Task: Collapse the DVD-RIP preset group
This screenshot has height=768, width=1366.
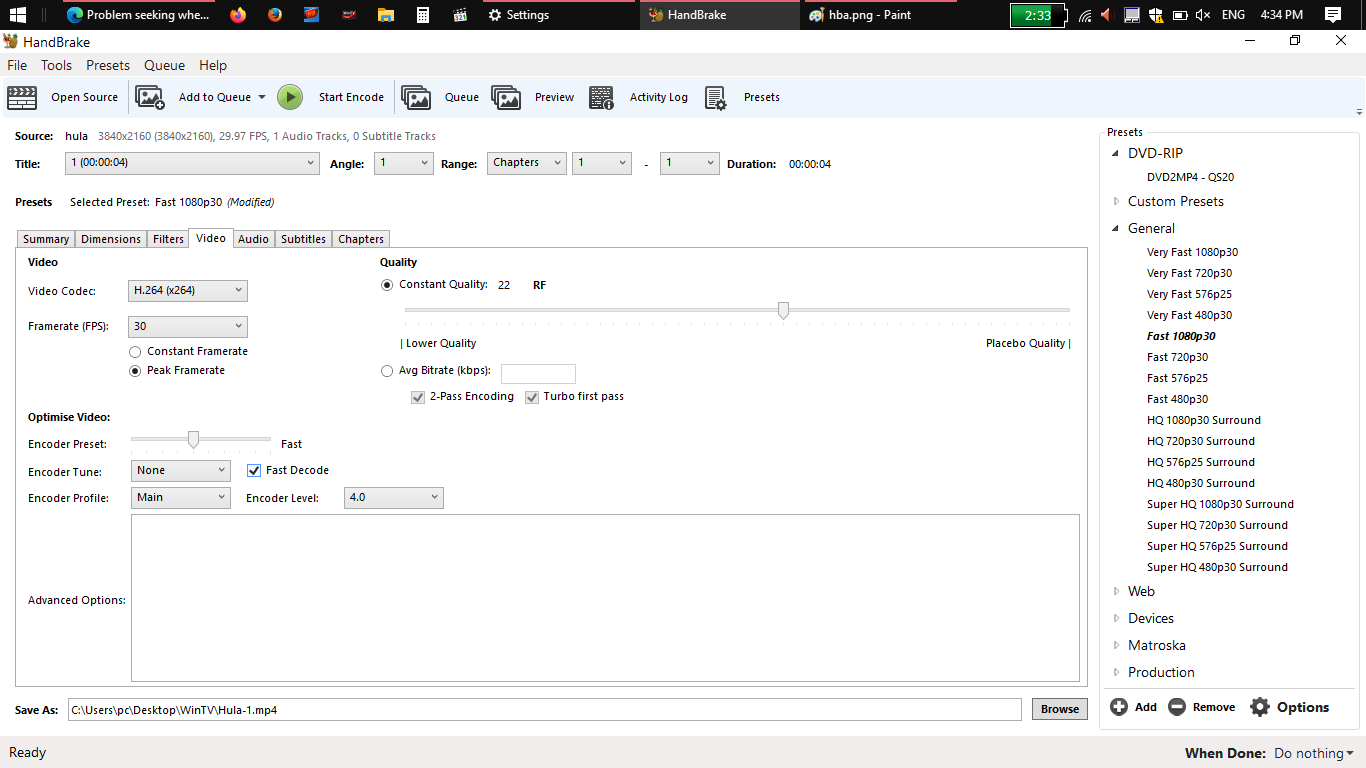Action: (x=1116, y=154)
